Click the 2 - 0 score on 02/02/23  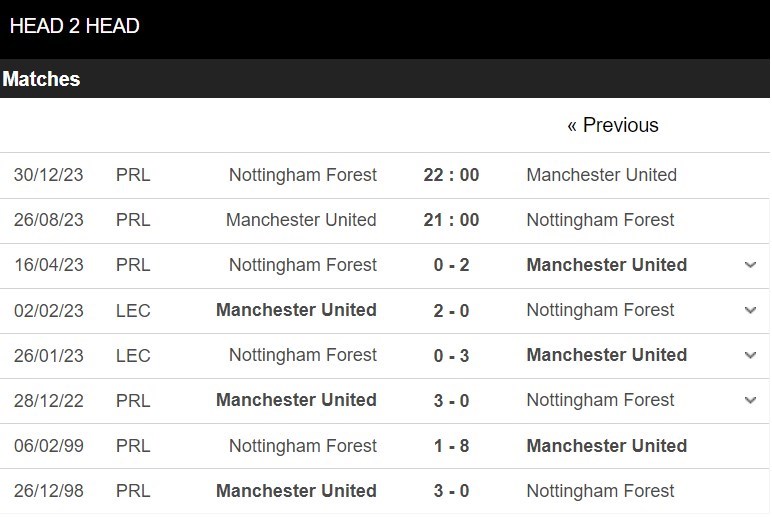pyautogui.click(x=451, y=310)
